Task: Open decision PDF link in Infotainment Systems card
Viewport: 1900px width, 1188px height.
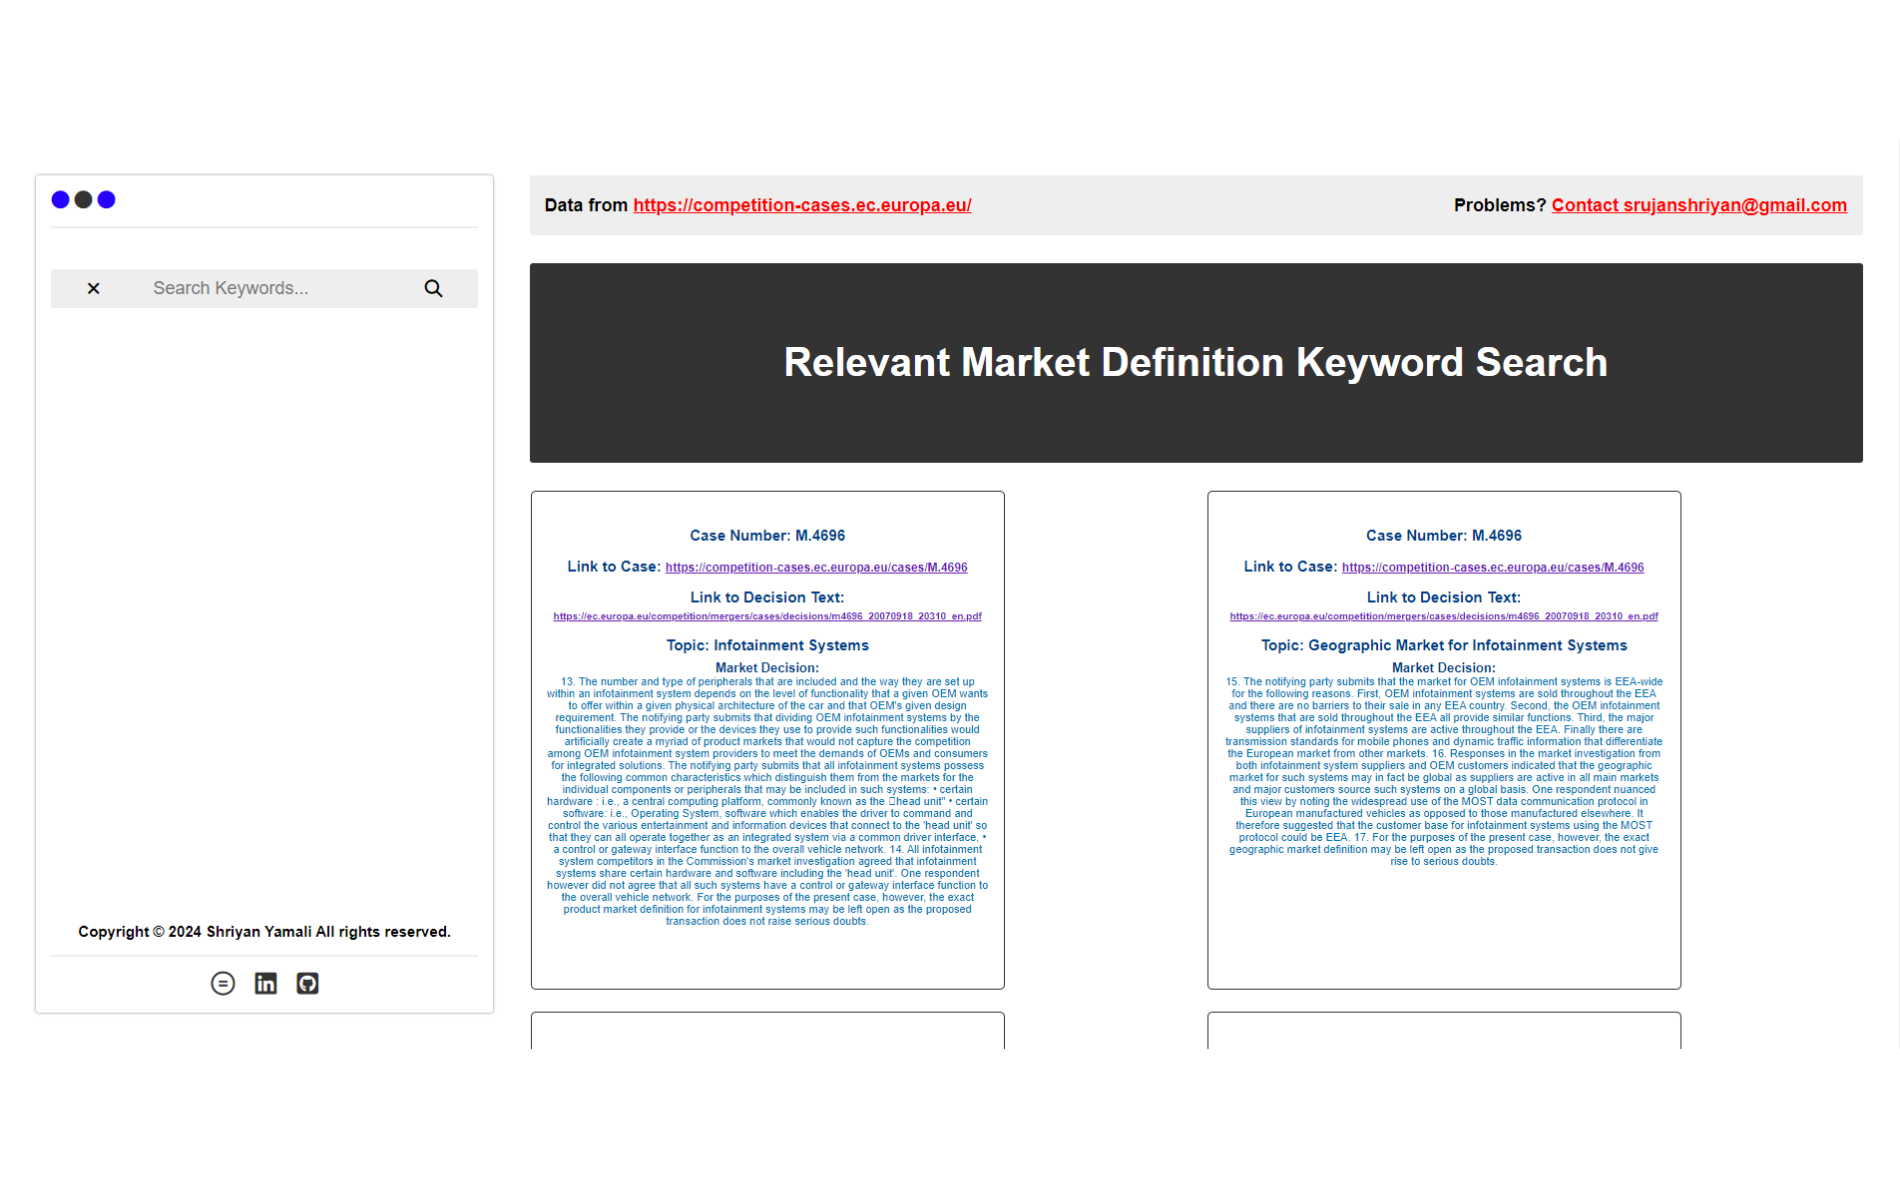Action: click(767, 616)
